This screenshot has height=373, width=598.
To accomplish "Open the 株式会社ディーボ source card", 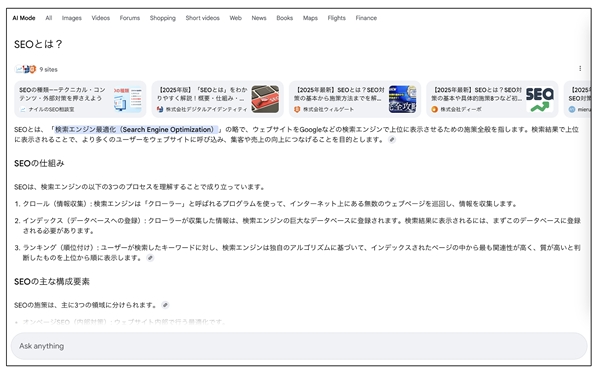I will pos(492,99).
